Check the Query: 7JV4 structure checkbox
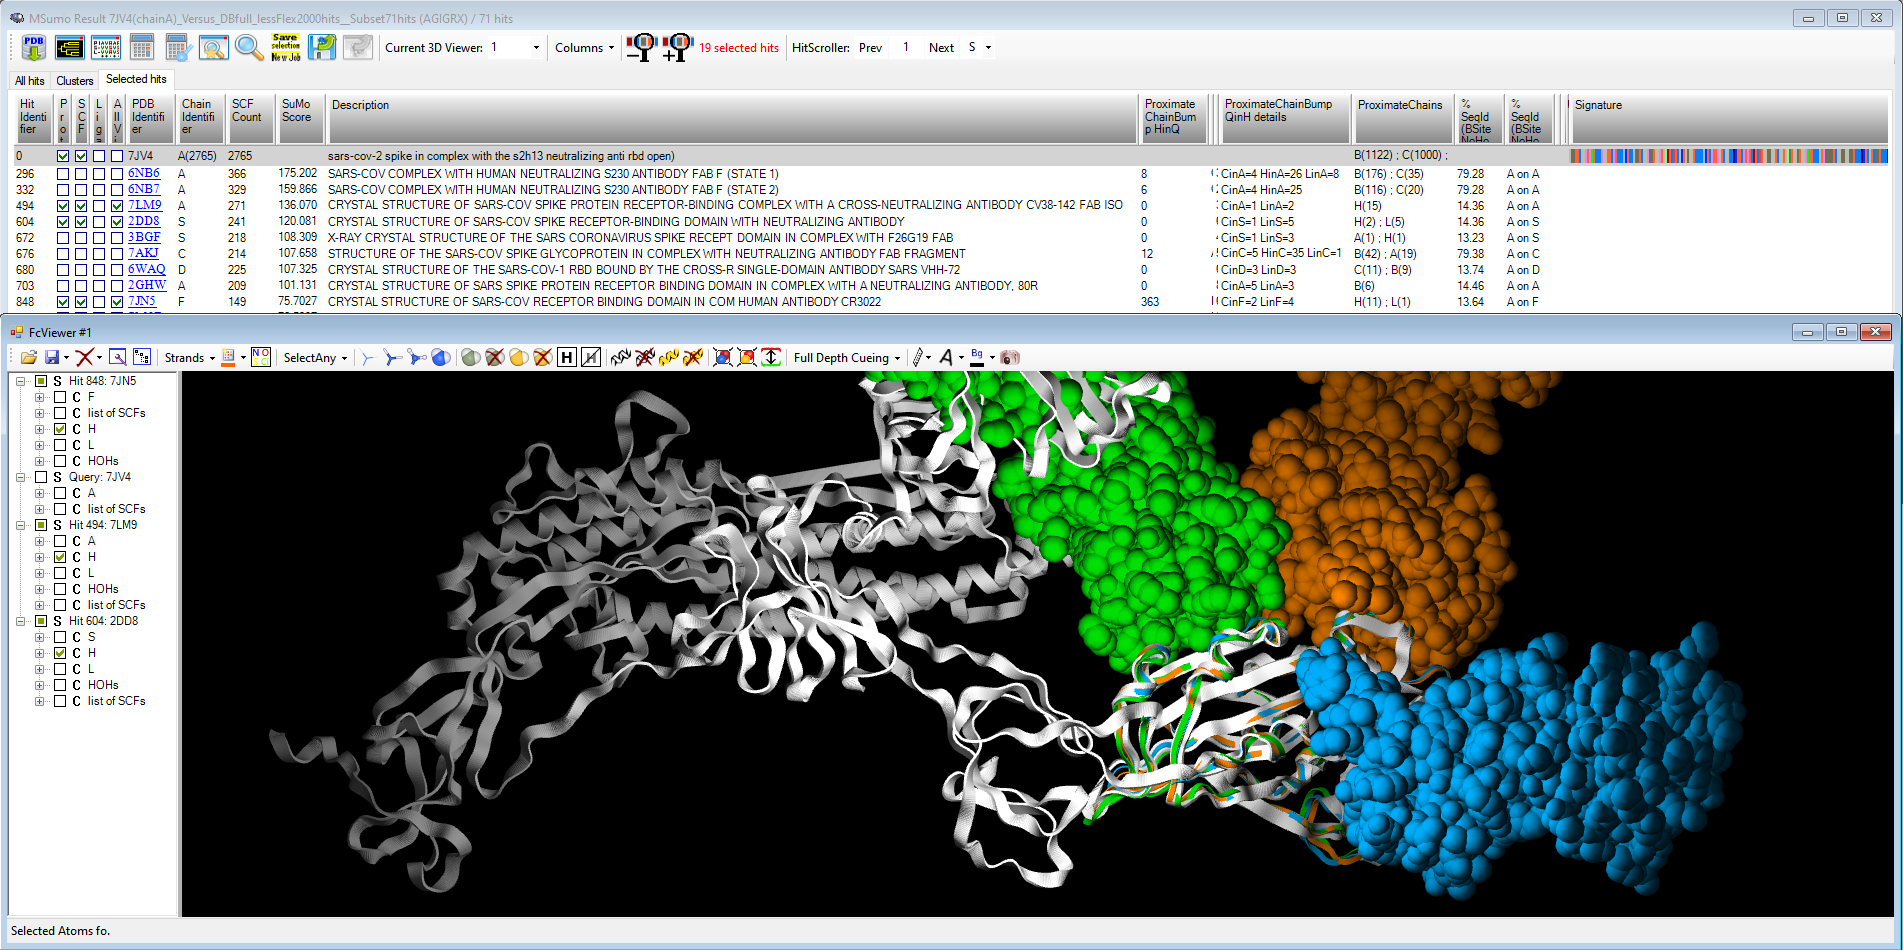 click(41, 477)
